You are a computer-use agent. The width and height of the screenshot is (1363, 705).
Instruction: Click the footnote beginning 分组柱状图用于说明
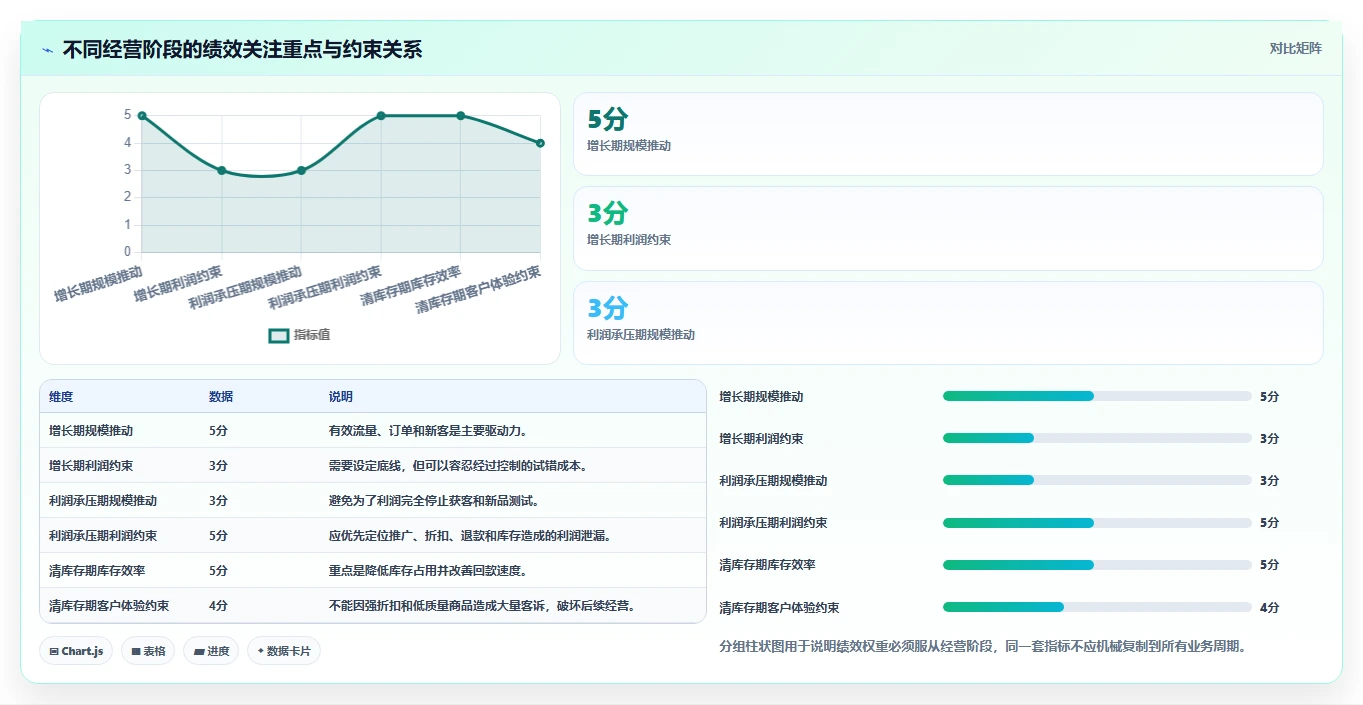pyautogui.click(x=982, y=646)
